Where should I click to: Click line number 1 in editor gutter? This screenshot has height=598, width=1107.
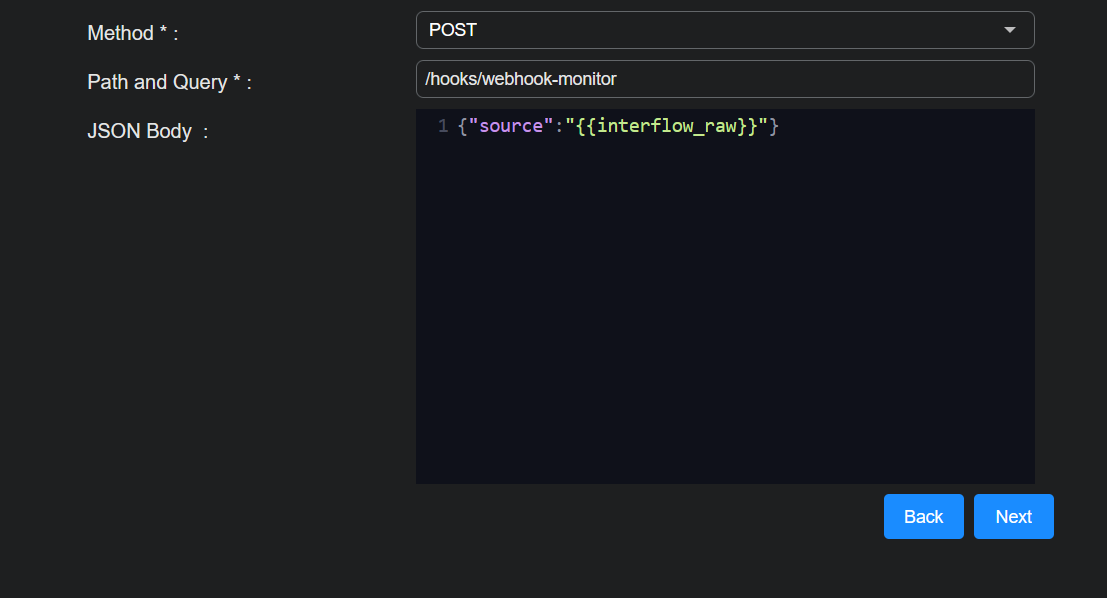click(x=442, y=127)
